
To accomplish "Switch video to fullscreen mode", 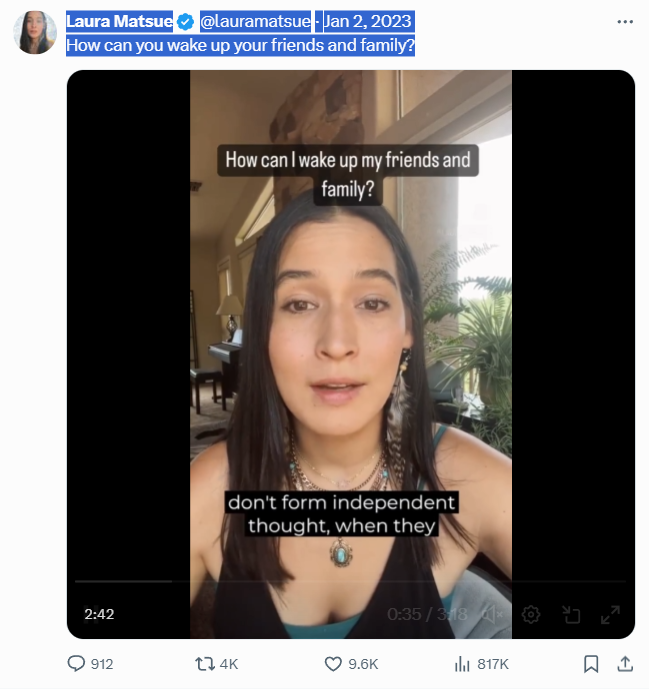I will pyautogui.click(x=610, y=614).
